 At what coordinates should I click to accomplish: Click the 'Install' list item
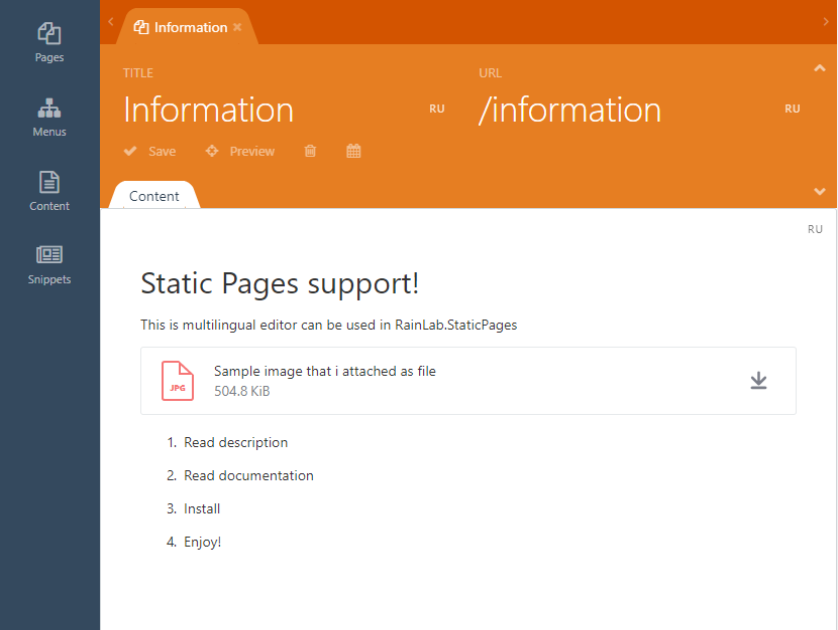(202, 509)
